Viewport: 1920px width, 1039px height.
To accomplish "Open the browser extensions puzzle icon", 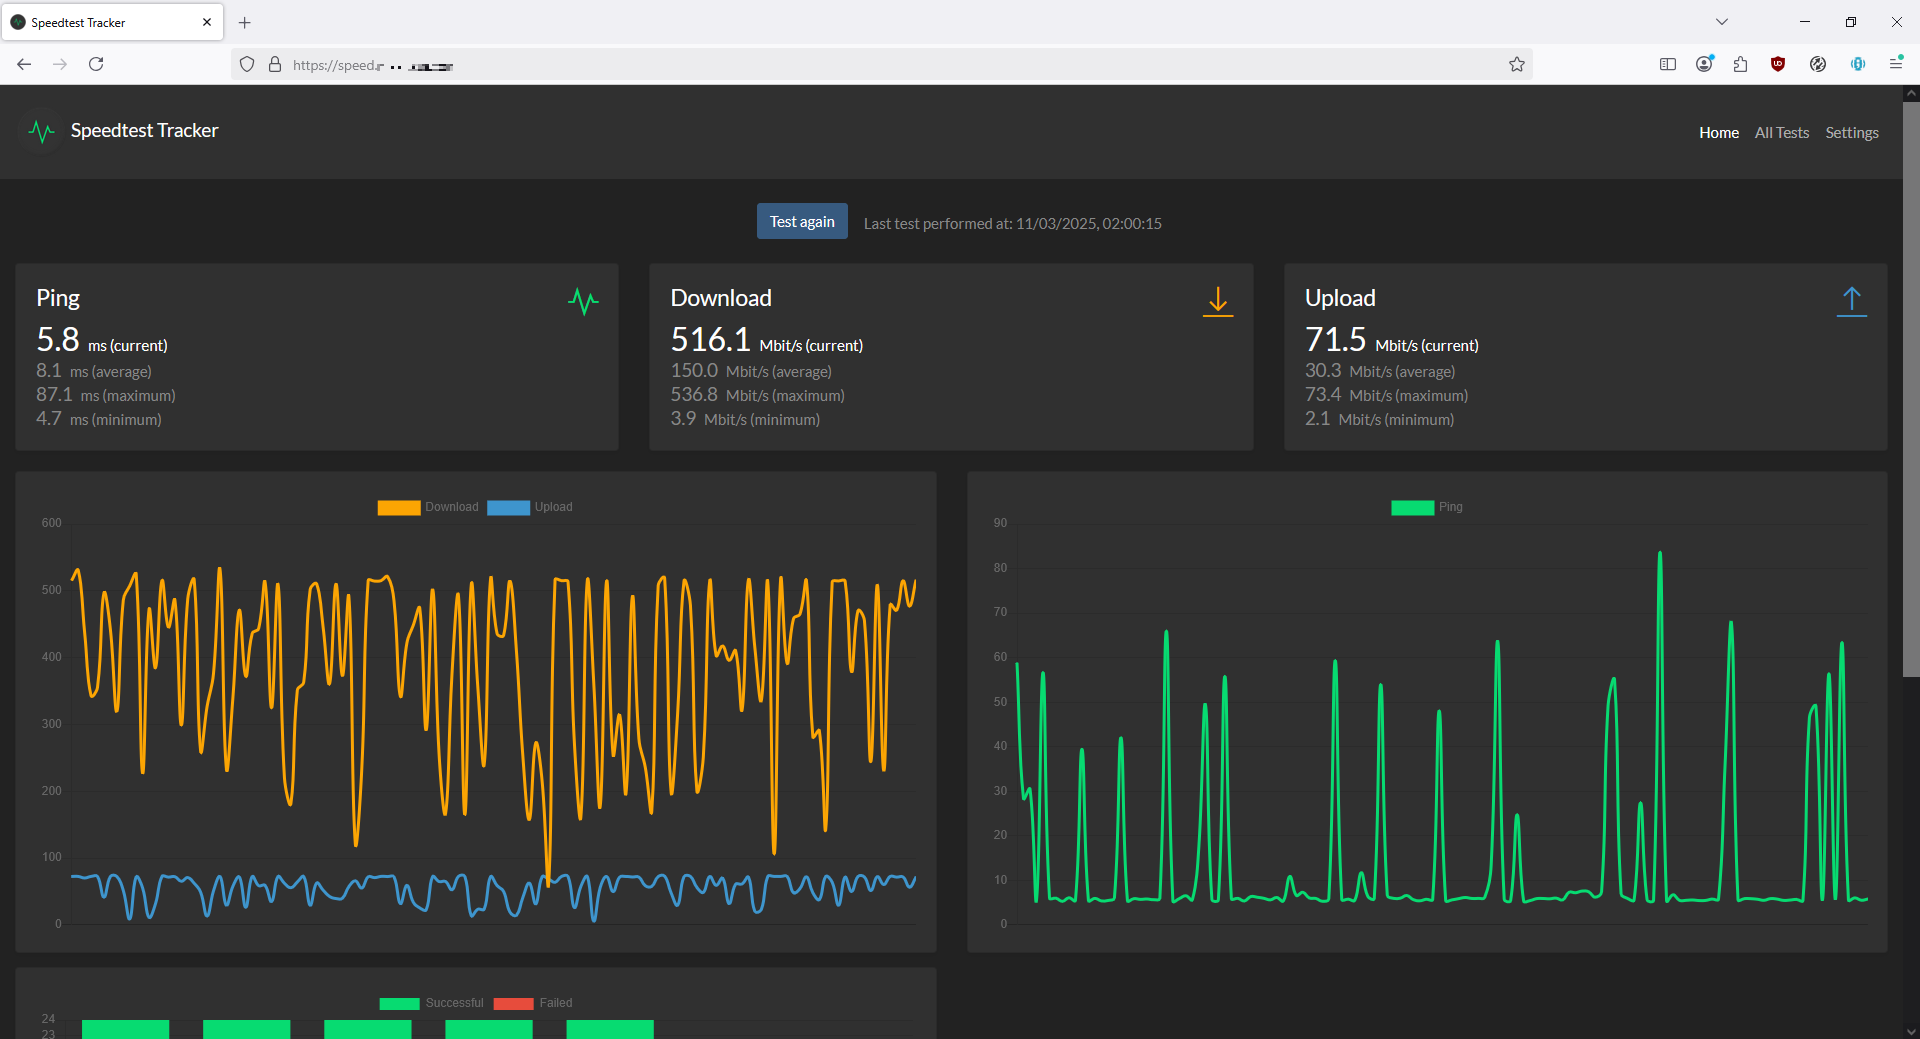I will [1740, 64].
